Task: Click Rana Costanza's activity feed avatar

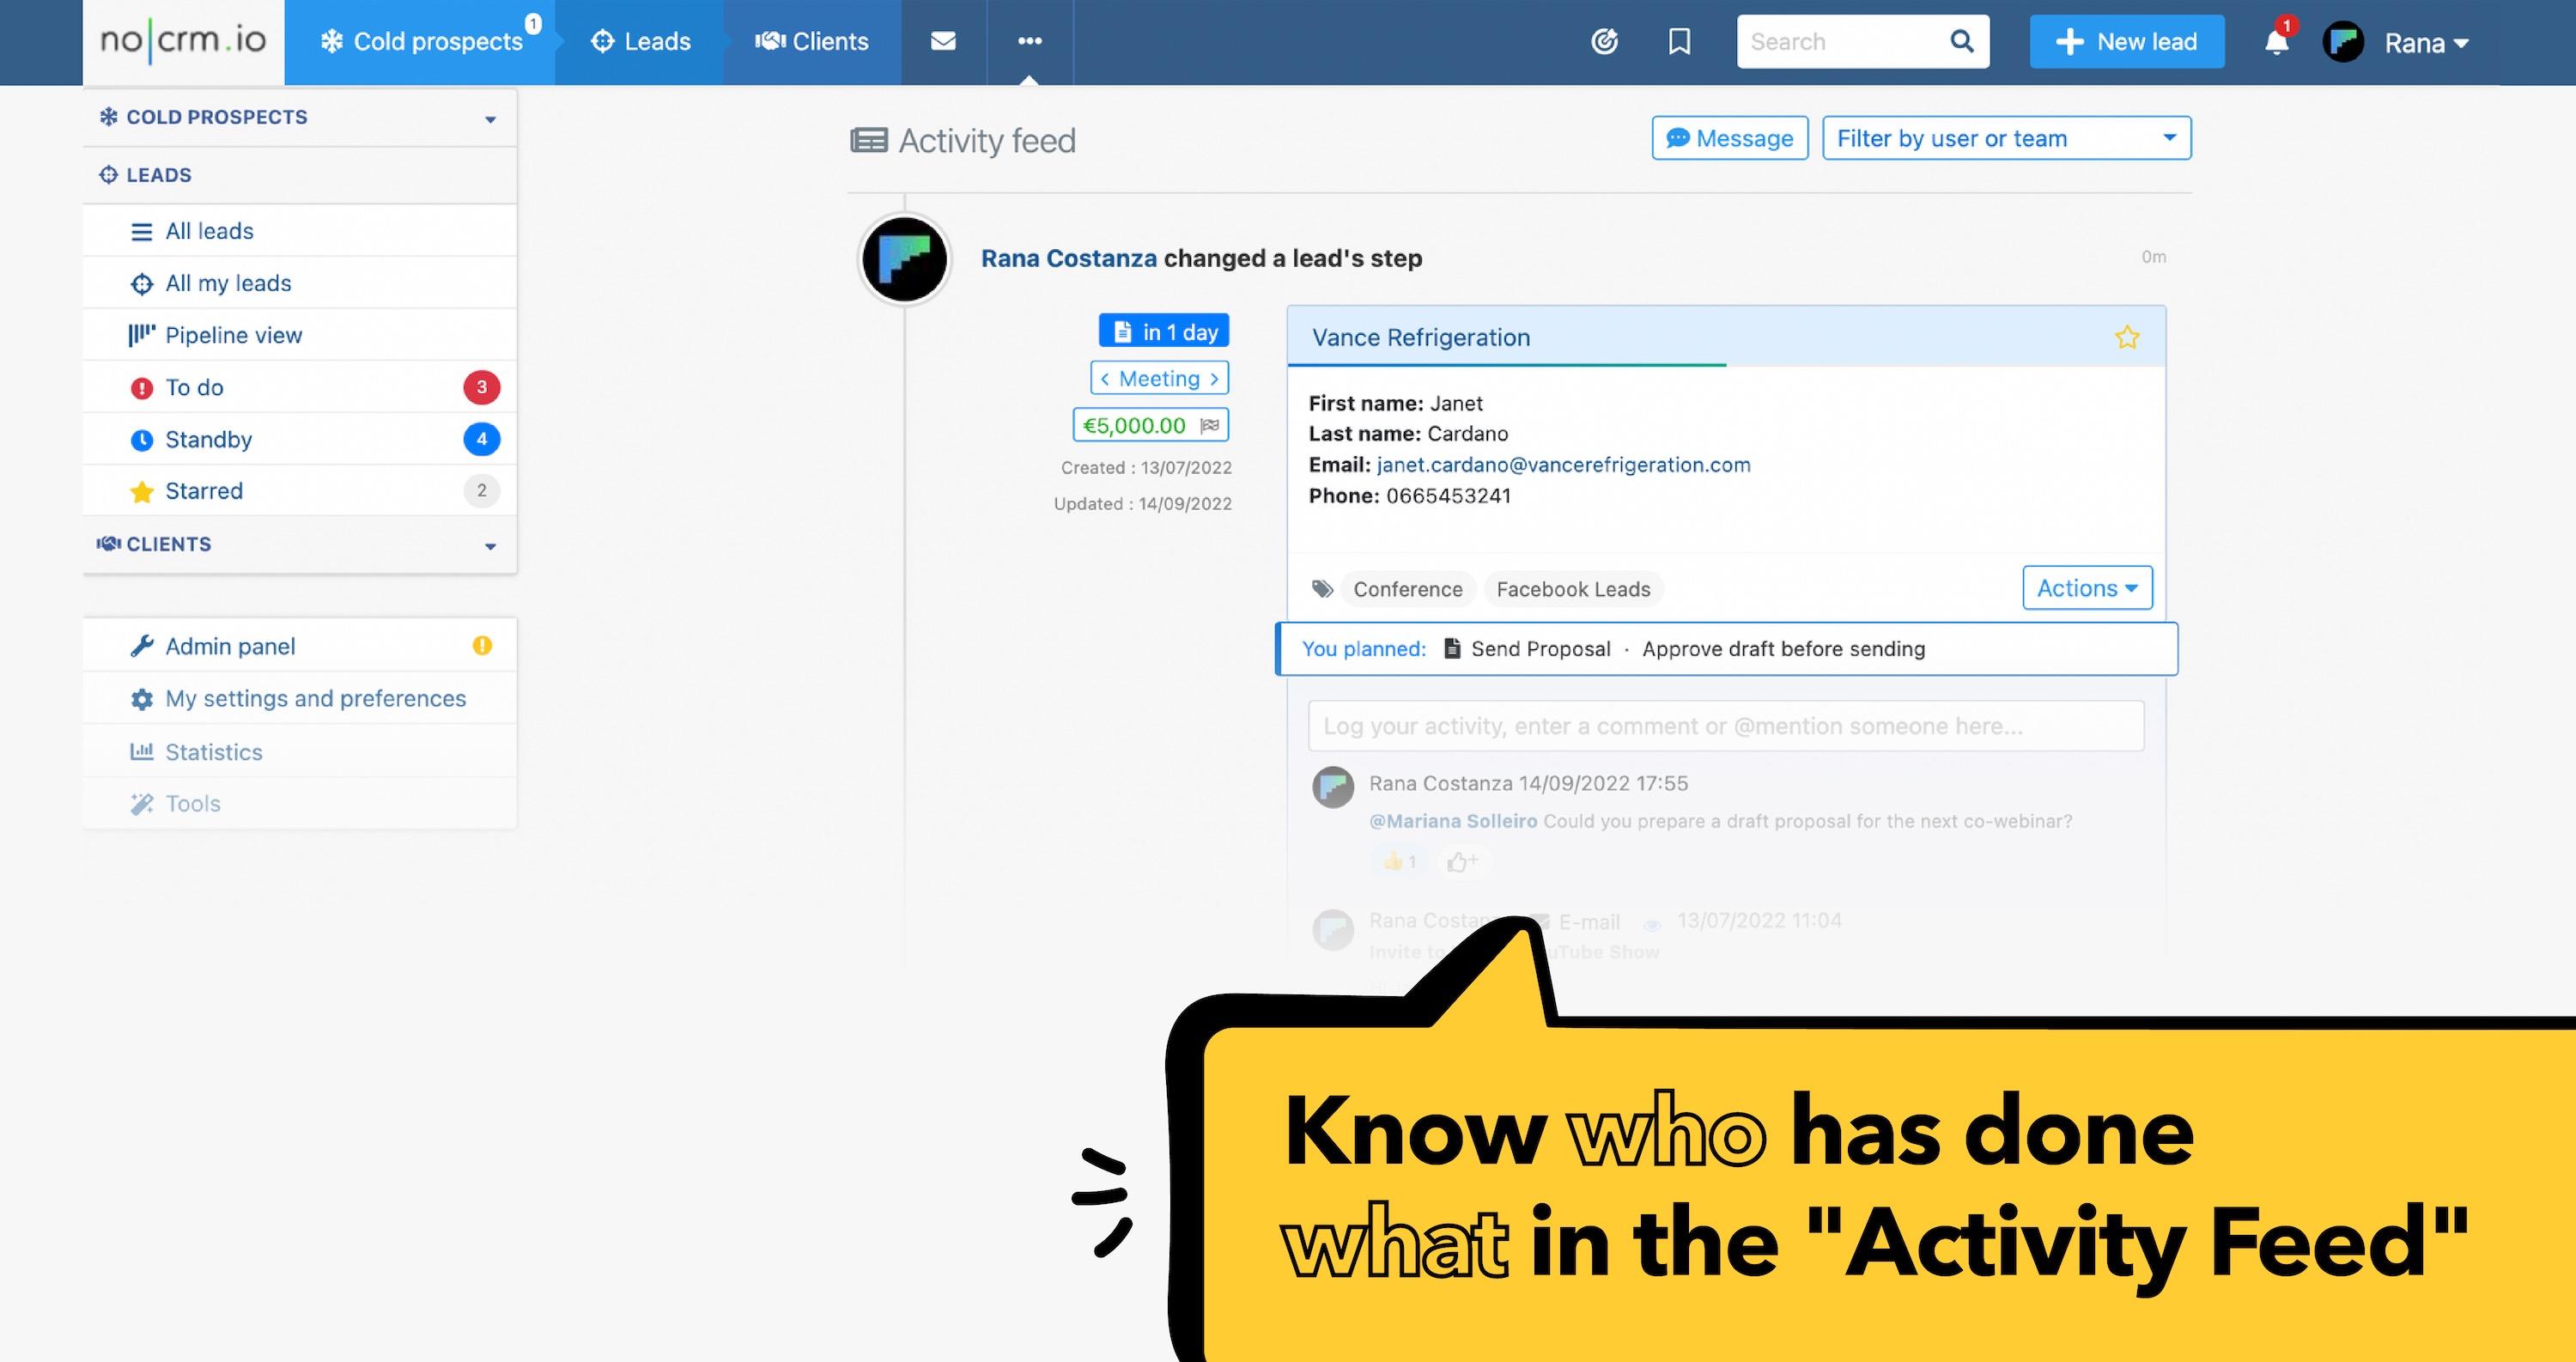Action: point(905,259)
